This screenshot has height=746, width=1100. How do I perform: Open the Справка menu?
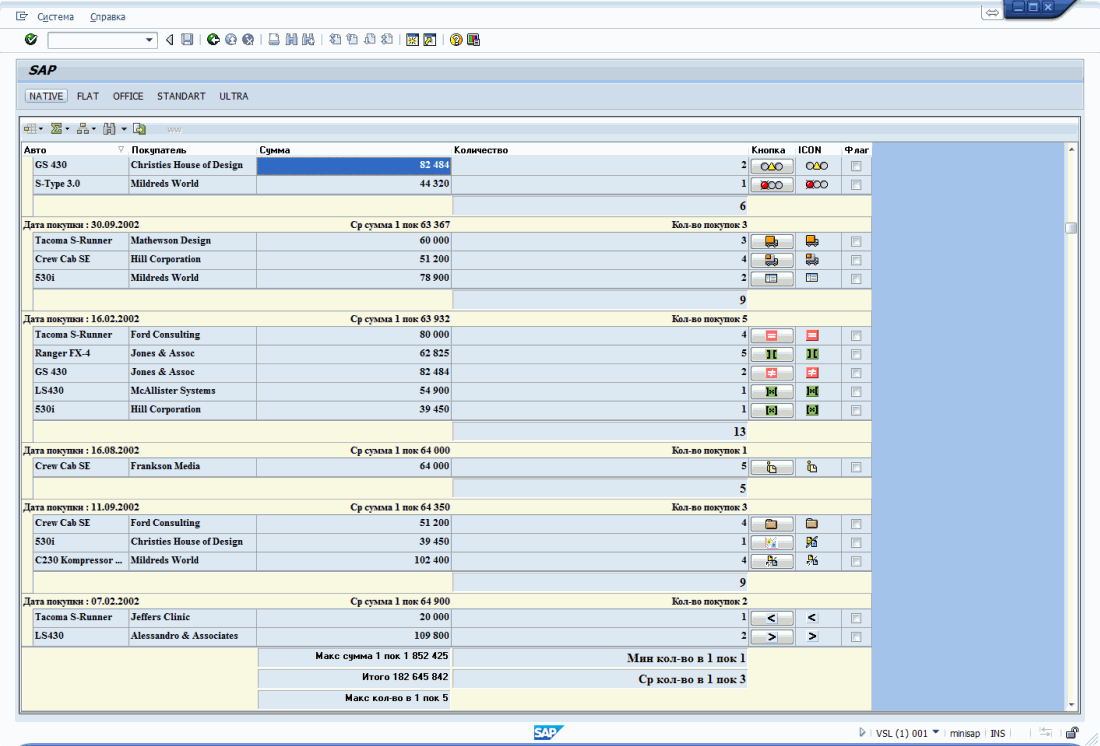(108, 16)
